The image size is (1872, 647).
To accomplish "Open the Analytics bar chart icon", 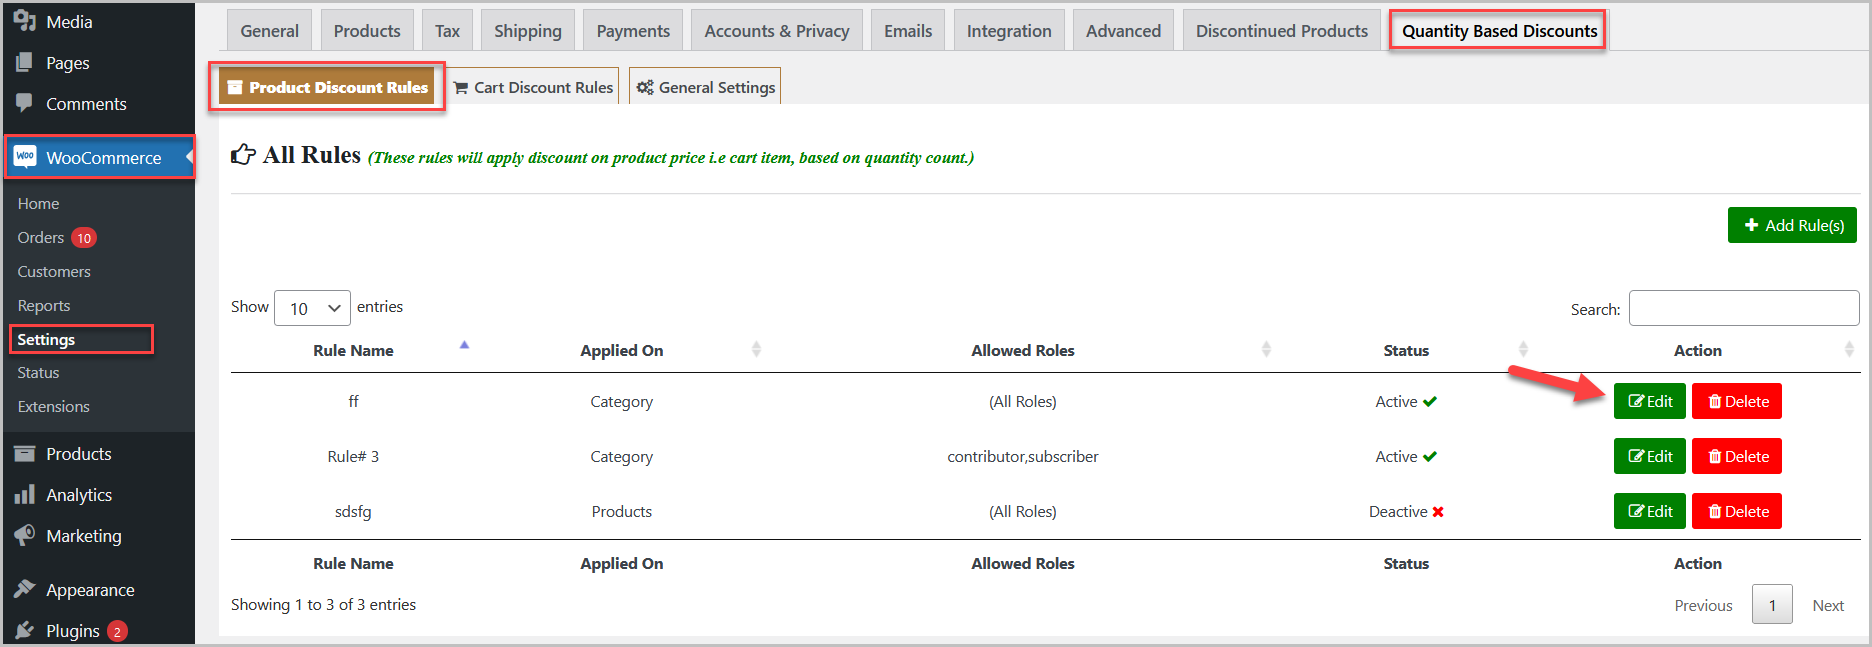I will click(x=25, y=495).
